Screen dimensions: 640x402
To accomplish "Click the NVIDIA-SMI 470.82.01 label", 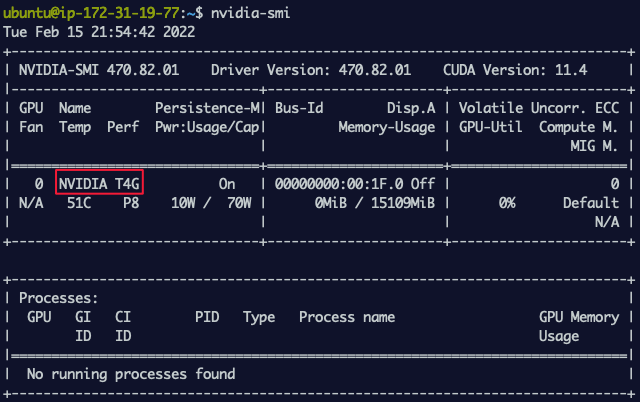I will (99, 70).
